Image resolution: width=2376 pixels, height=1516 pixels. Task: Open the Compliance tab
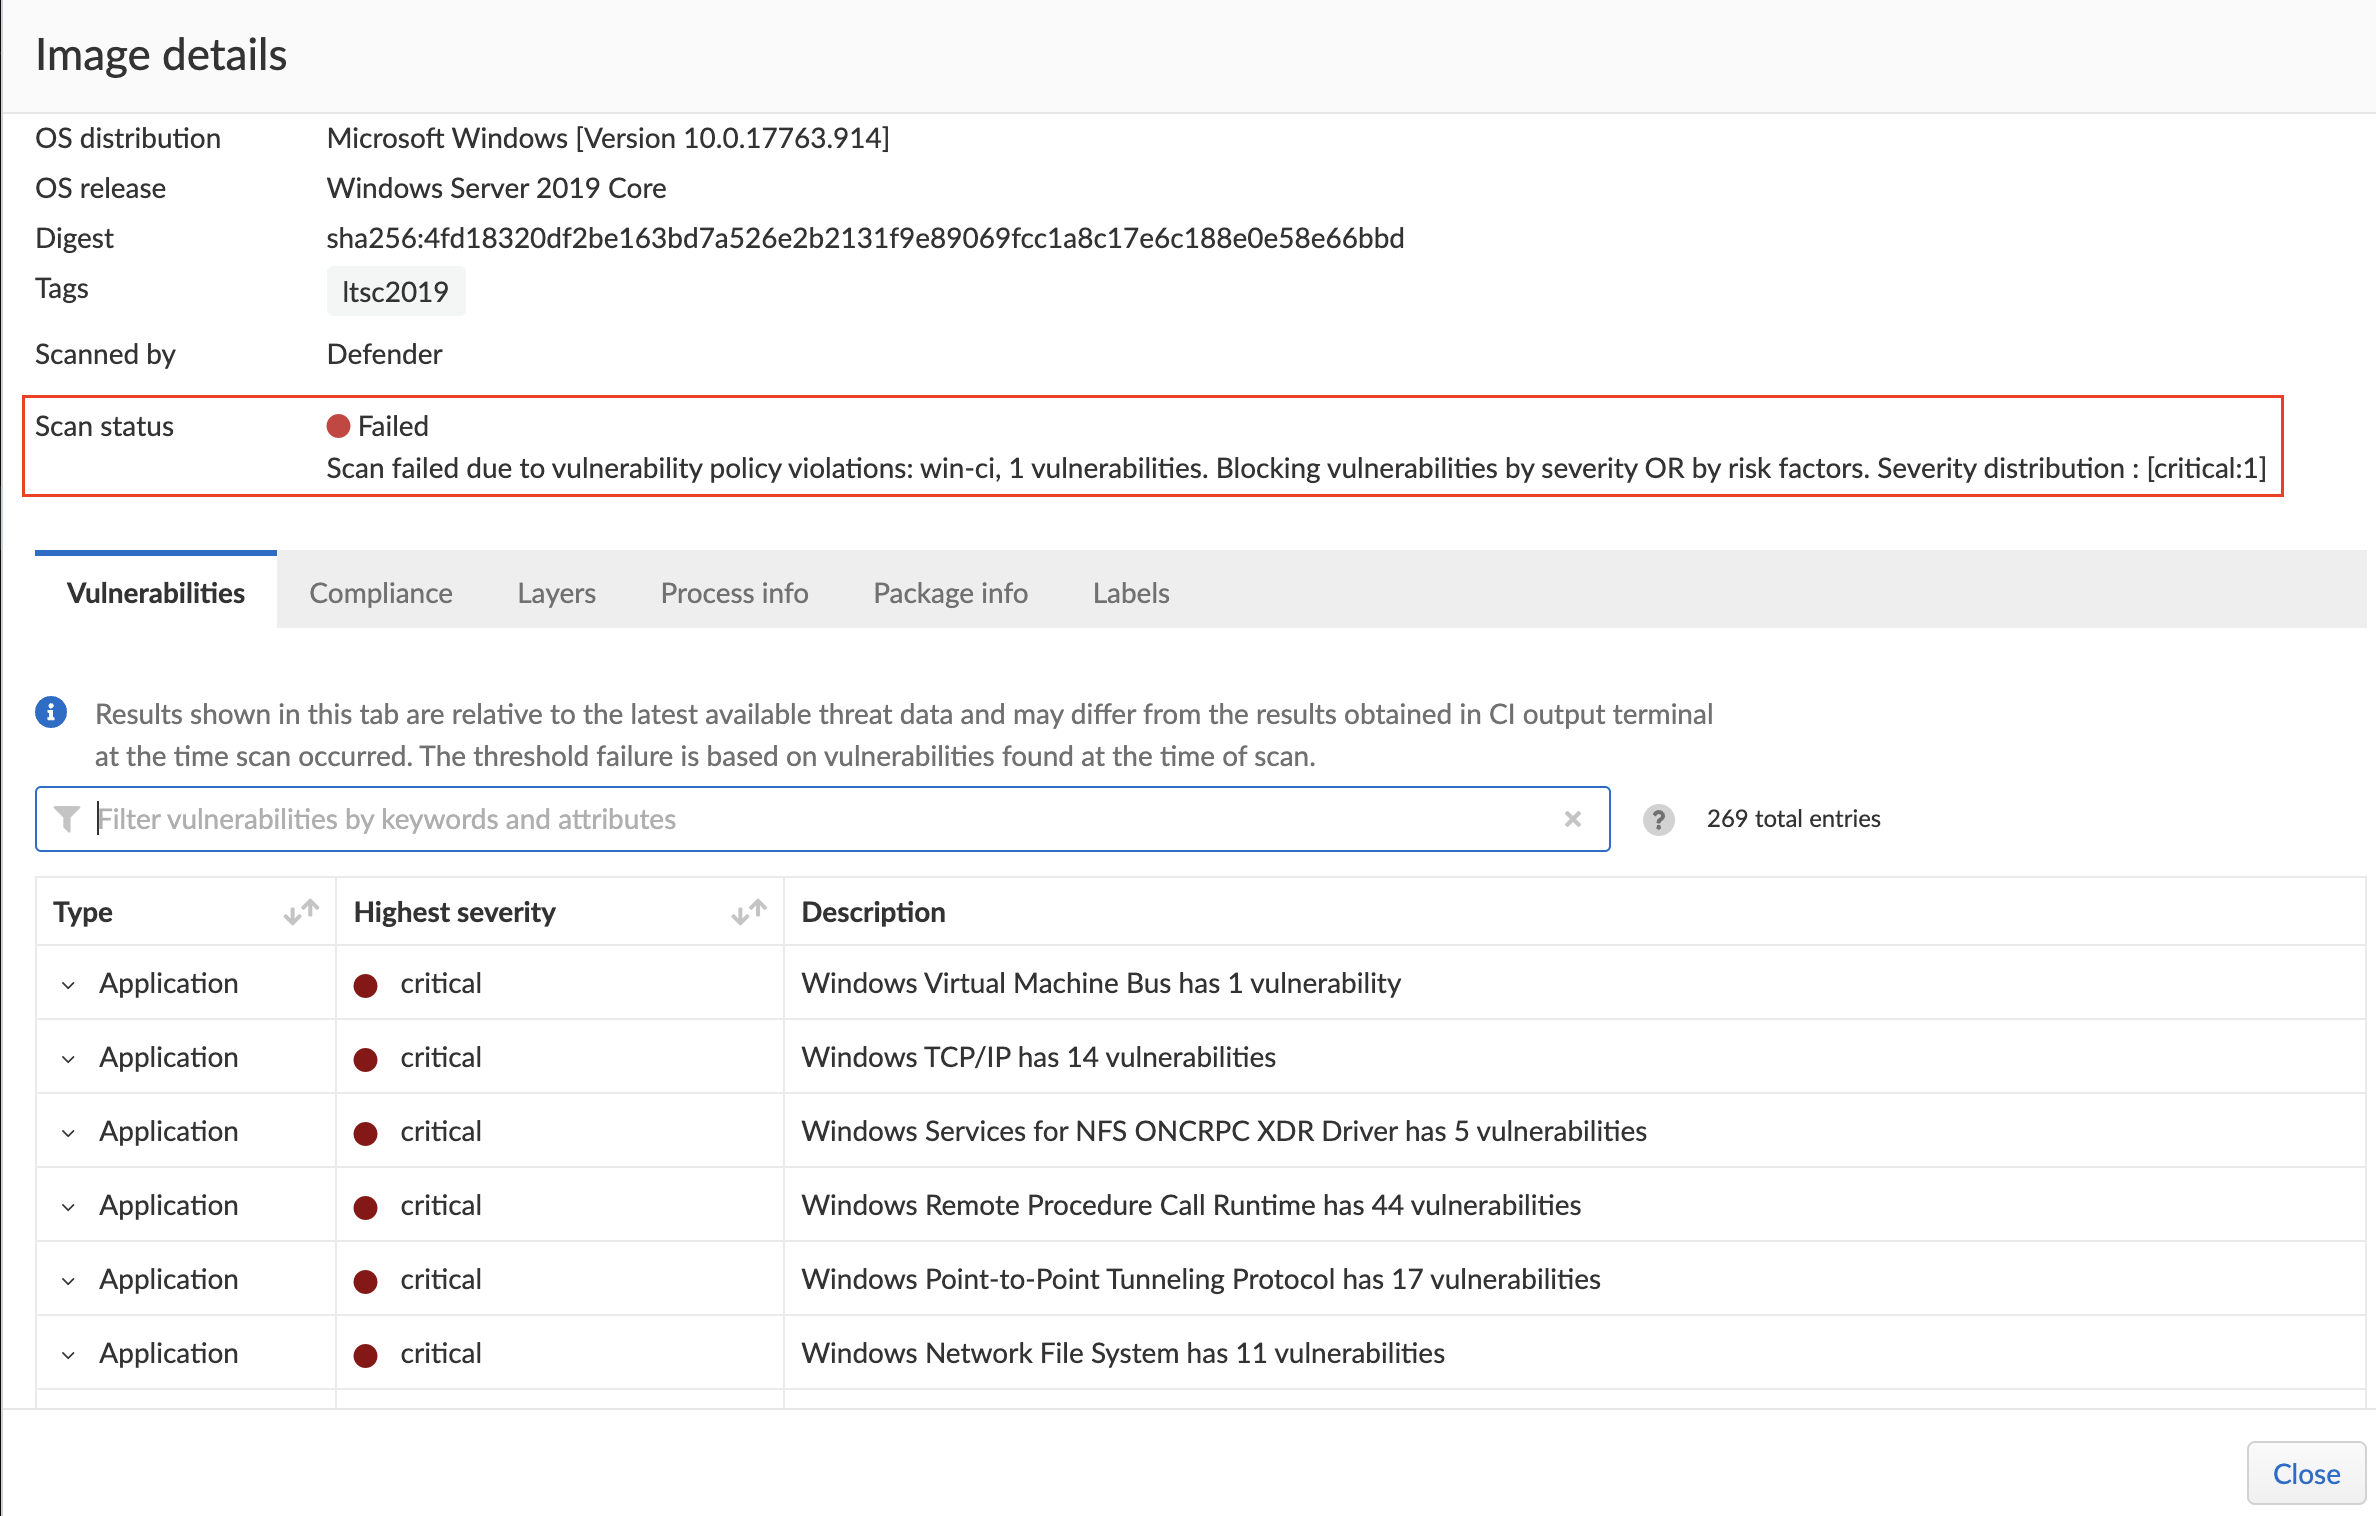click(x=381, y=592)
